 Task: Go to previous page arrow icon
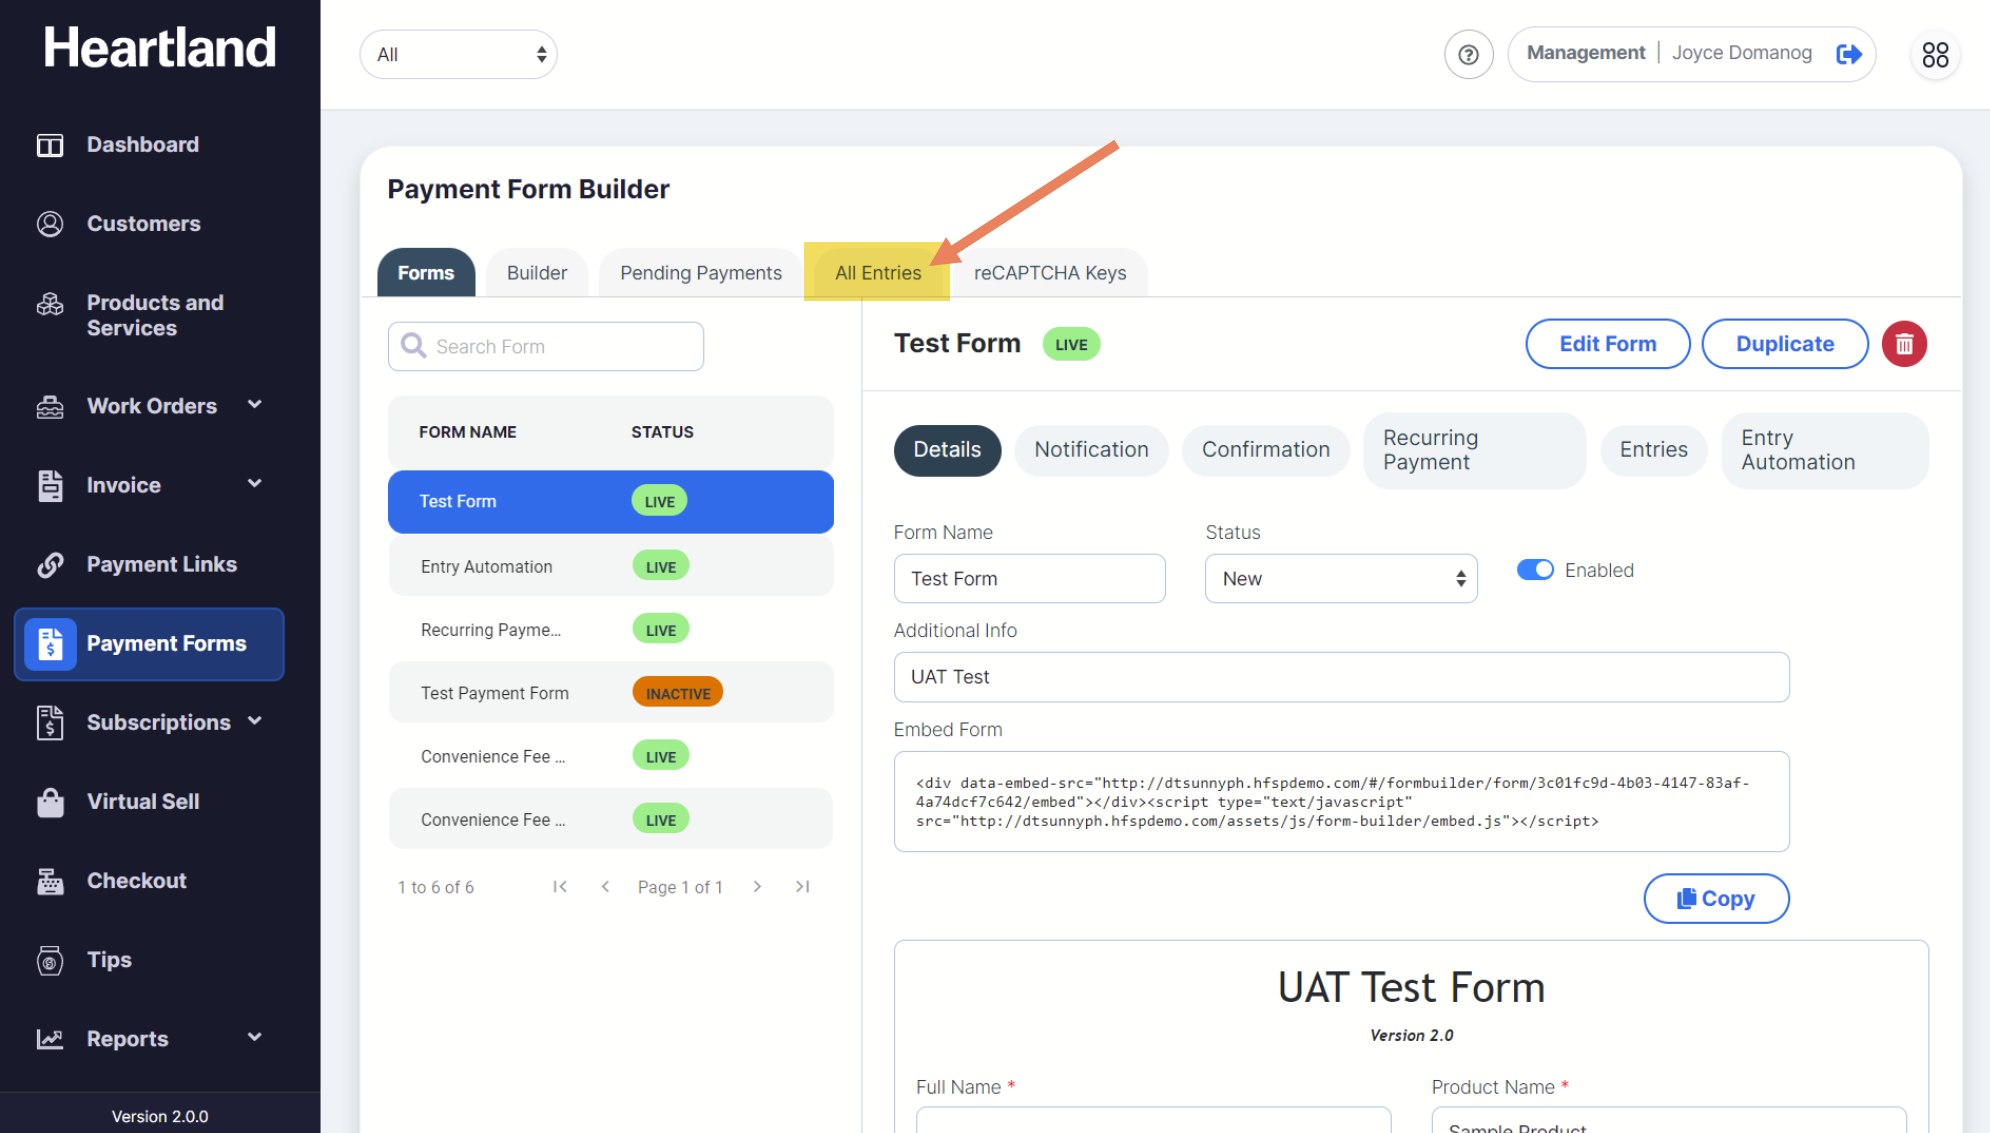605,886
